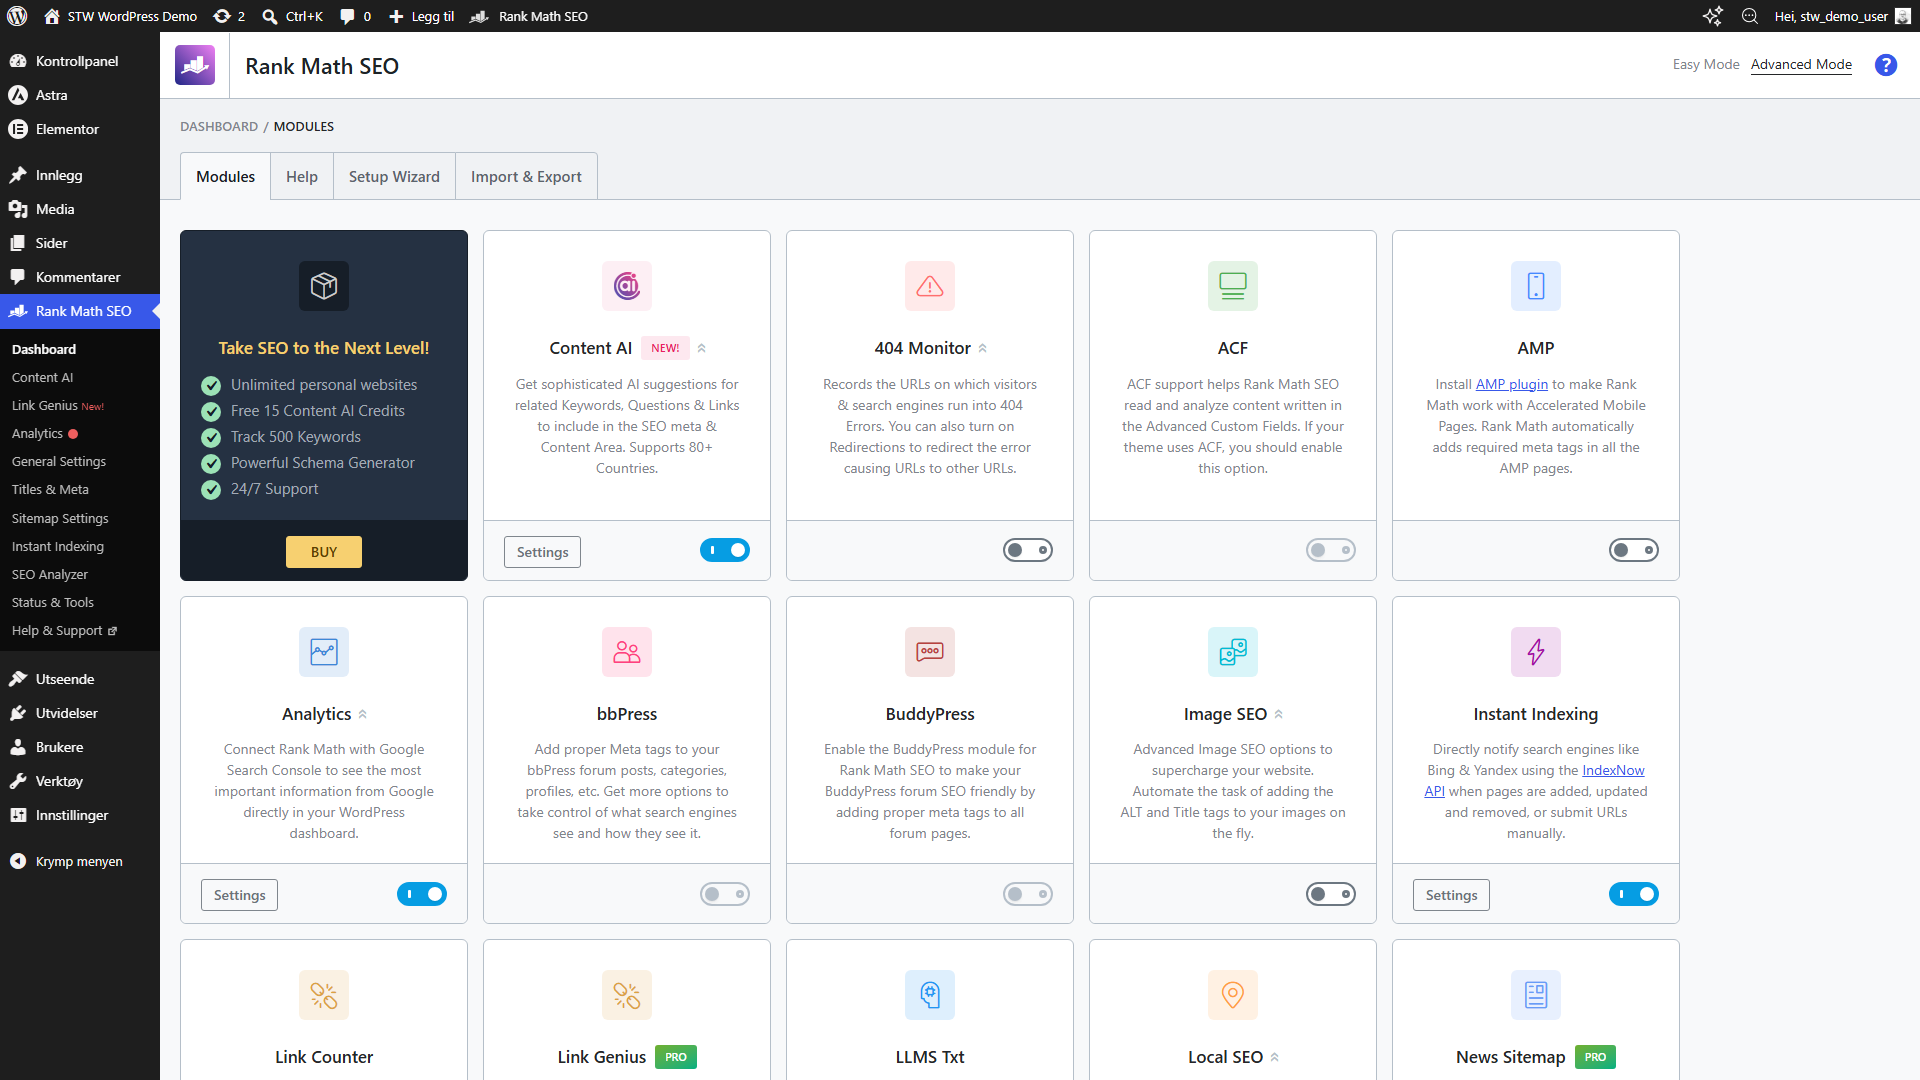Enable the AMP module toggle

pyautogui.click(x=1634, y=550)
